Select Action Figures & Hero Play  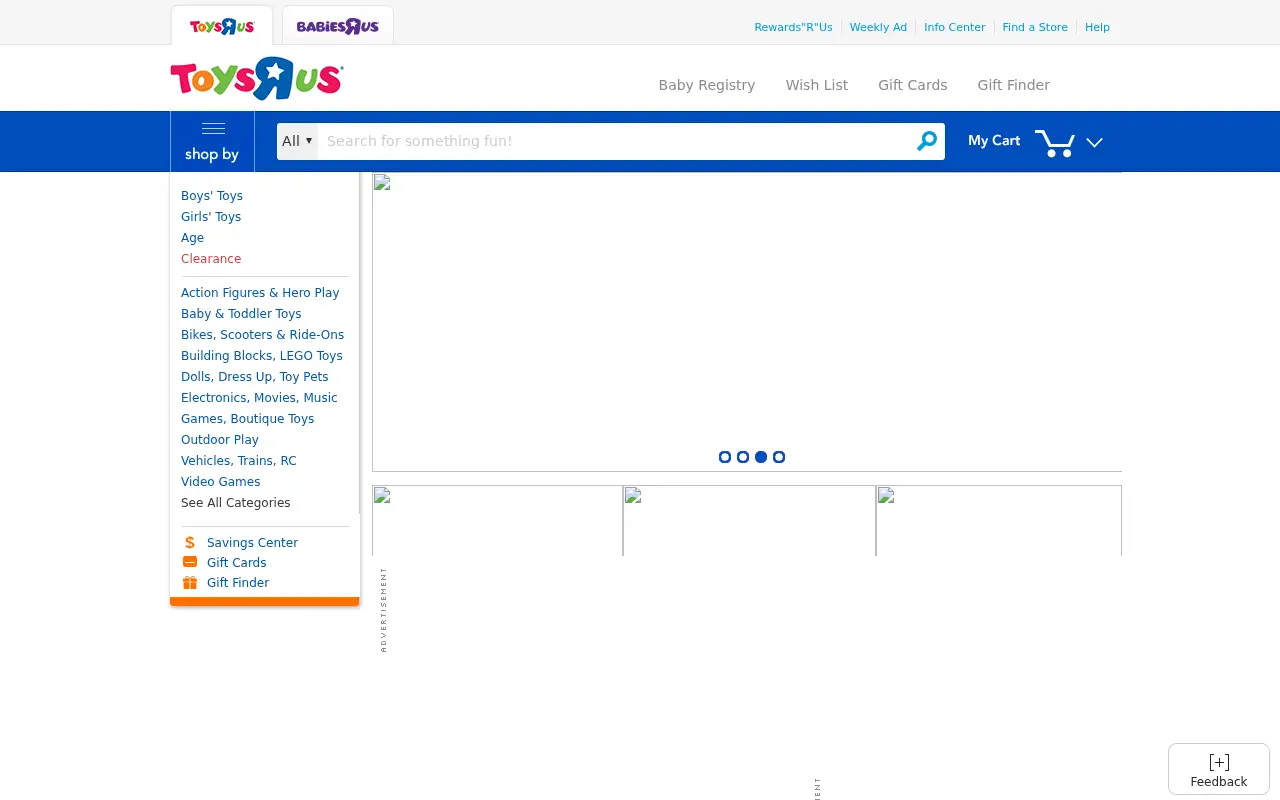point(260,293)
